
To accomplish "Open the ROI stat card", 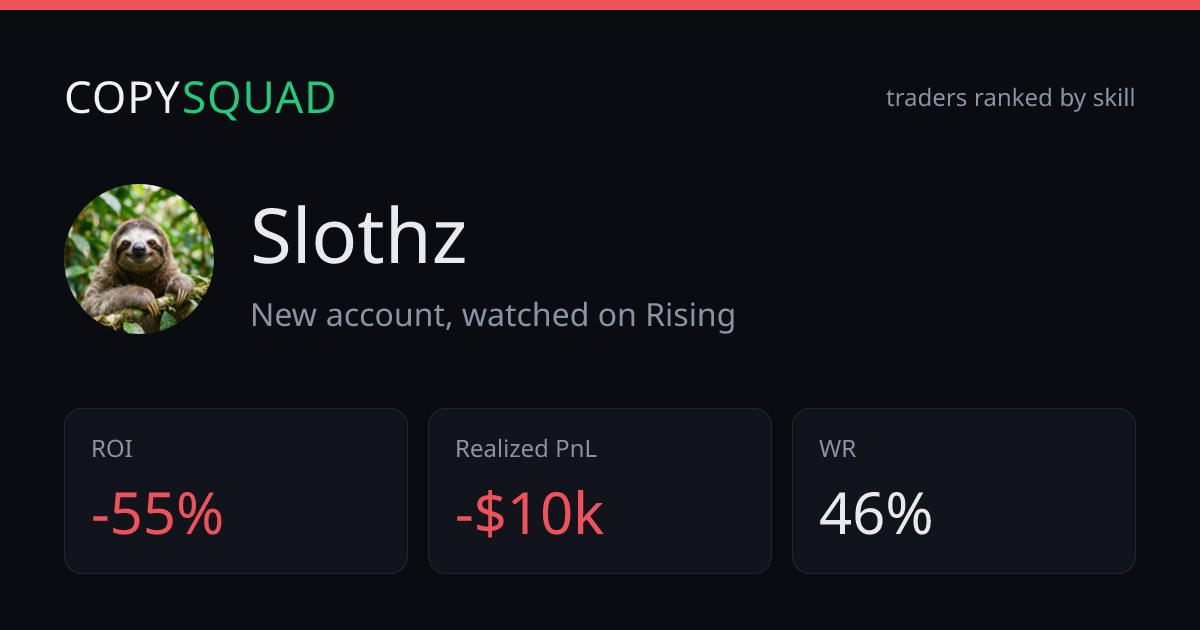I will pyautogui.click(x=236, y=491).
